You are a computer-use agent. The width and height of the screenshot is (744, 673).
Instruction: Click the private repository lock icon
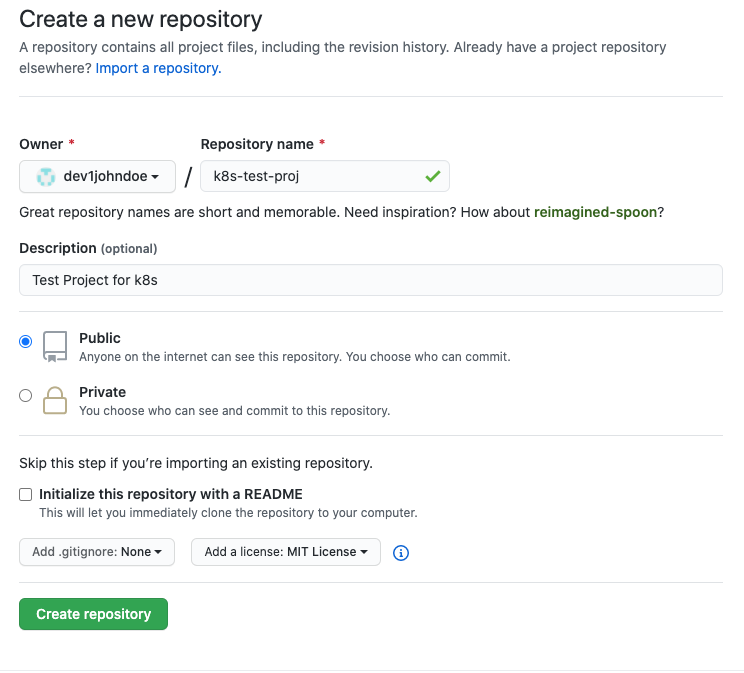pos(55,401)
